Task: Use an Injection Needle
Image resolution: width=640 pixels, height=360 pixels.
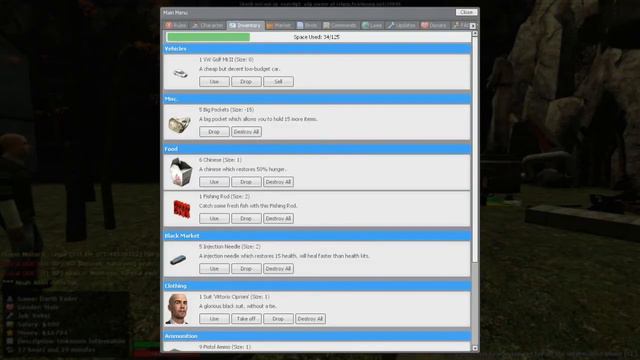Action: (x=214, y=269)
